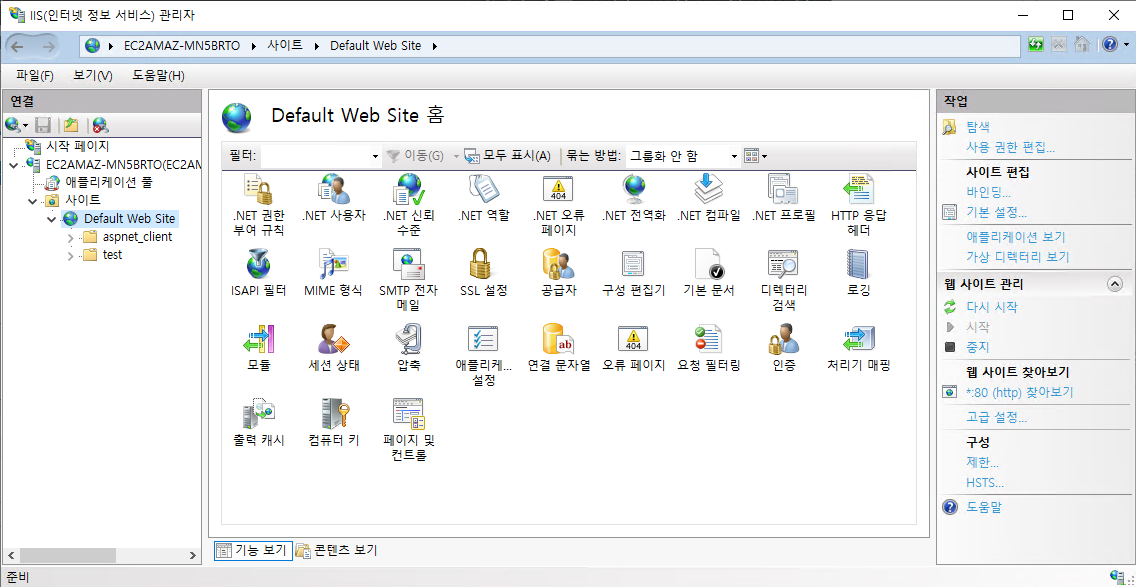Click the delete connection icon in 연결 toolbar
The image size is (1136, 587).
(100, 125)
